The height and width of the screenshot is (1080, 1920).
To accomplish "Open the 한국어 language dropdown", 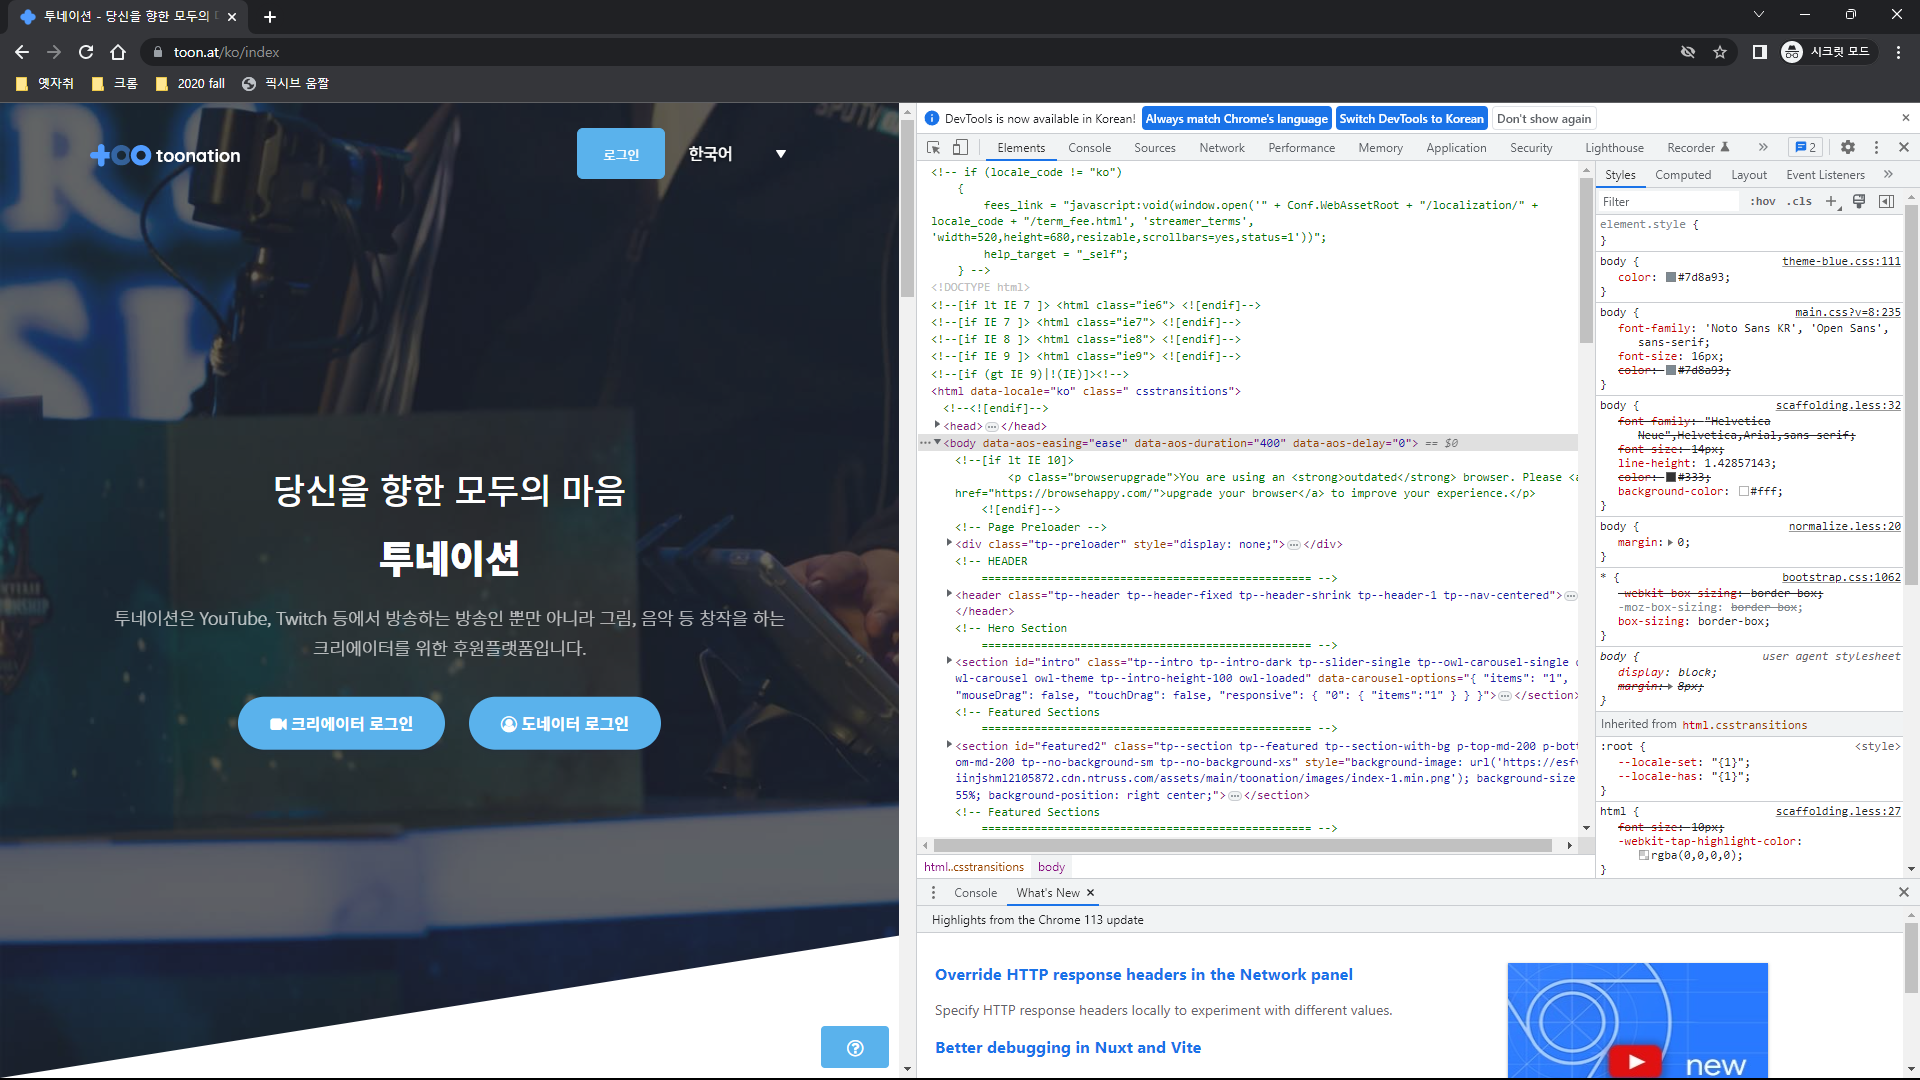I will coord(737,154).
